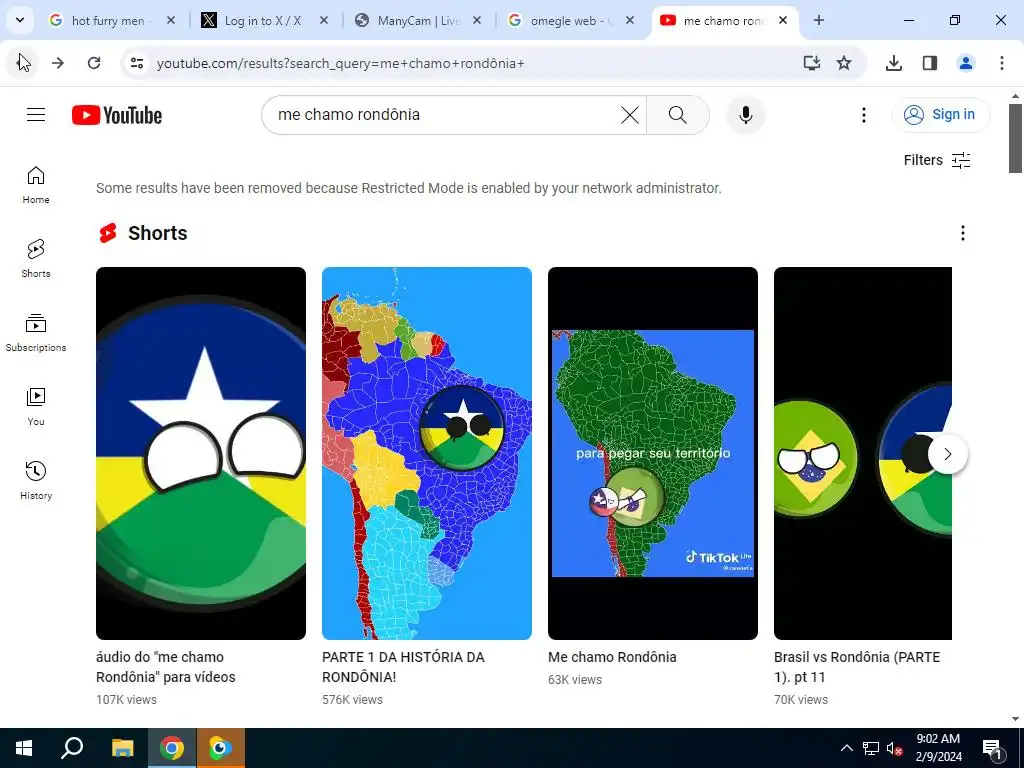Open PARTE 1 DA HISTÓRIA DA RONDÔNIA thumbnail
This screenshot has height=768, width=1024.
click(x=426, y=453)
